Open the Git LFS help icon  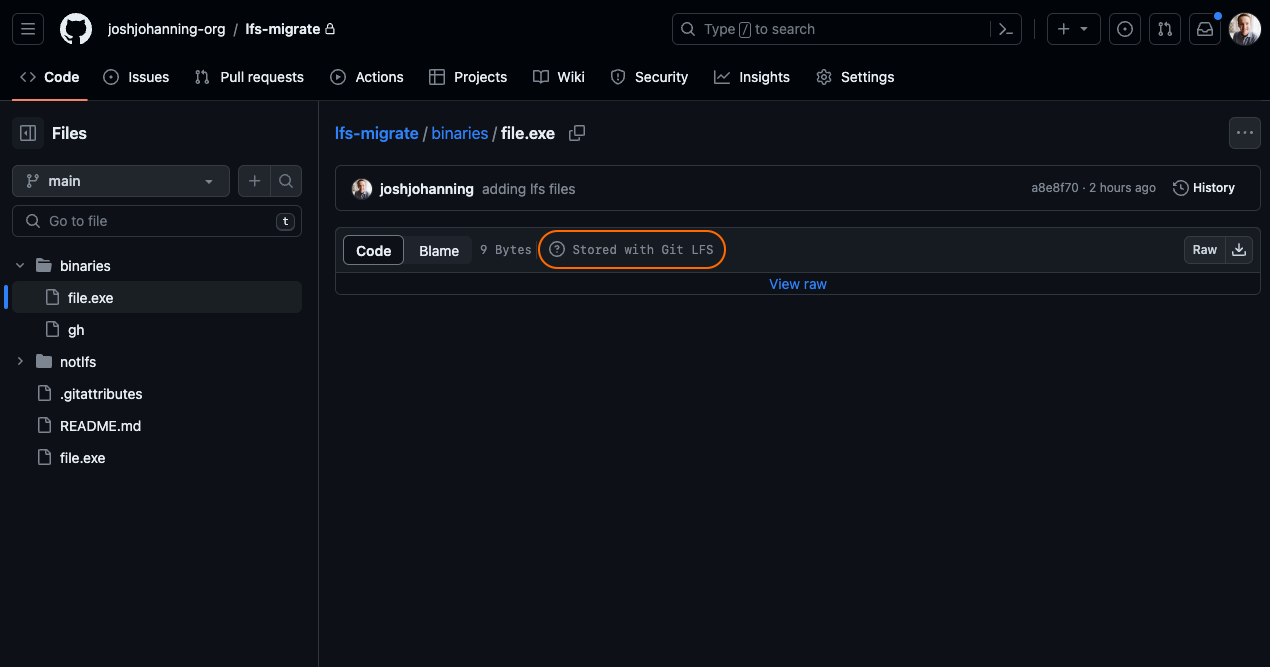(x=558, y=250)
